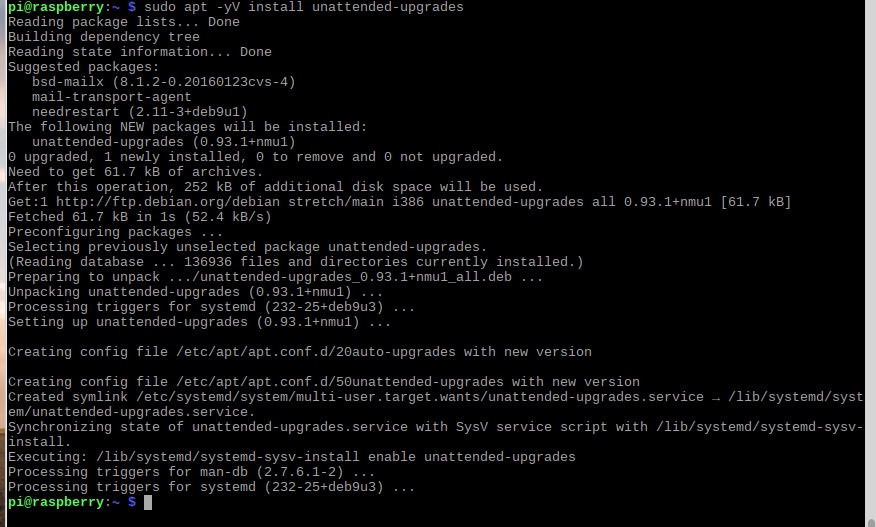
Task: Click the 'Preconfiguring packages ...' line
Action: (116, 232)
